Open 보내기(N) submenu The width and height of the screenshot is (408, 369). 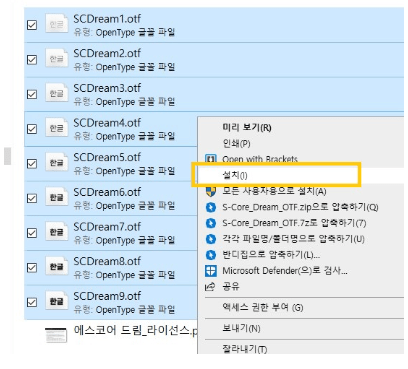point(241,328)
